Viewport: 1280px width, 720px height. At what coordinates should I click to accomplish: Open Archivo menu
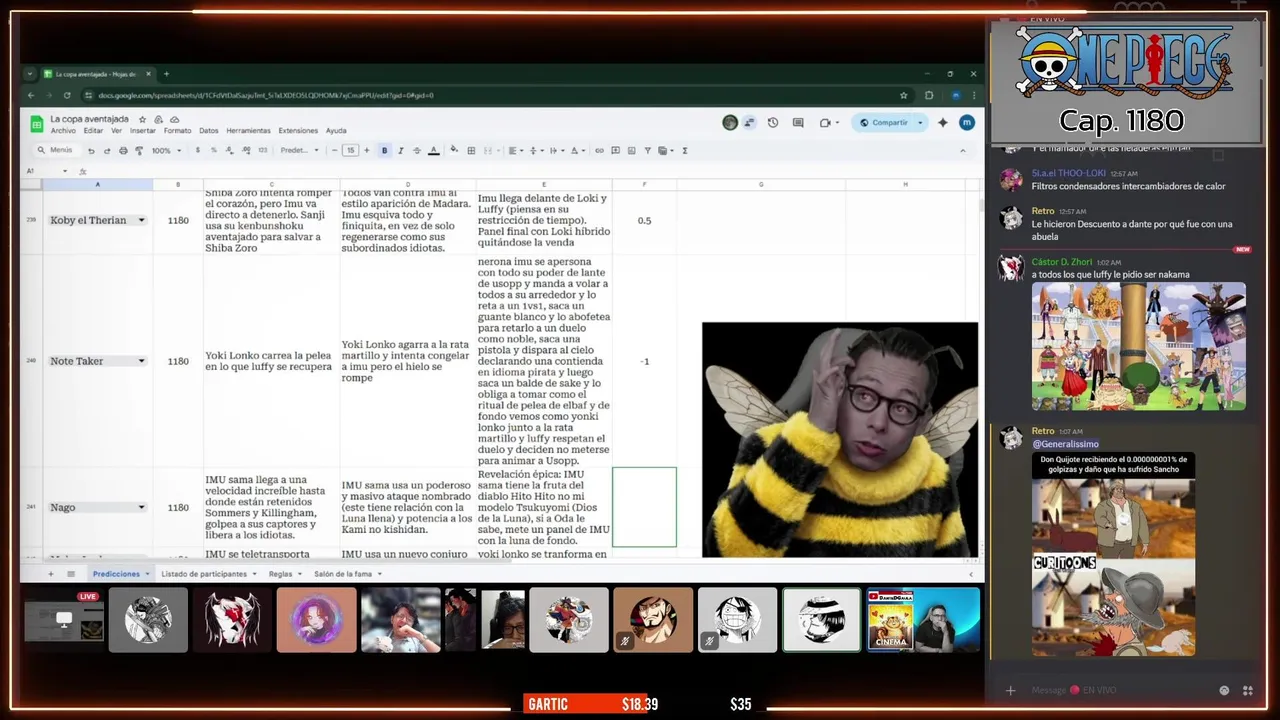(x=63, y=131)
